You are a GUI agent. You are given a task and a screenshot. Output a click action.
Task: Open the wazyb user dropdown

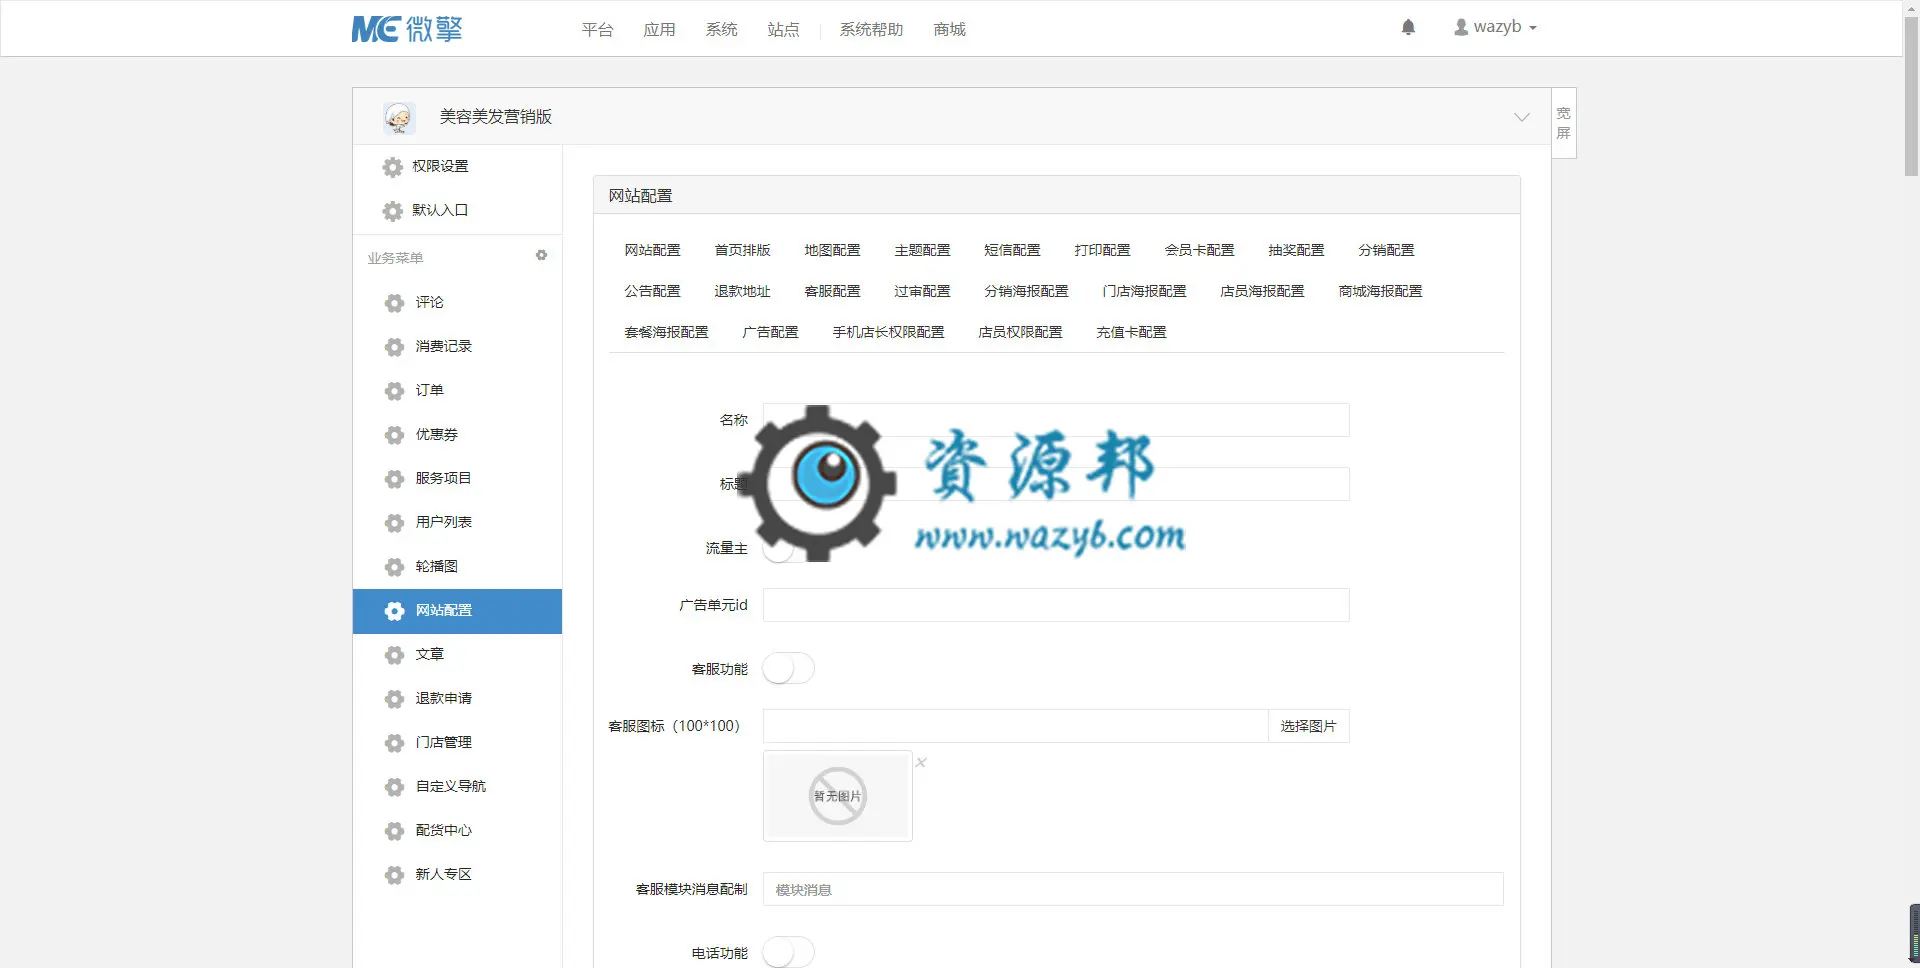tap(1495, 28)
